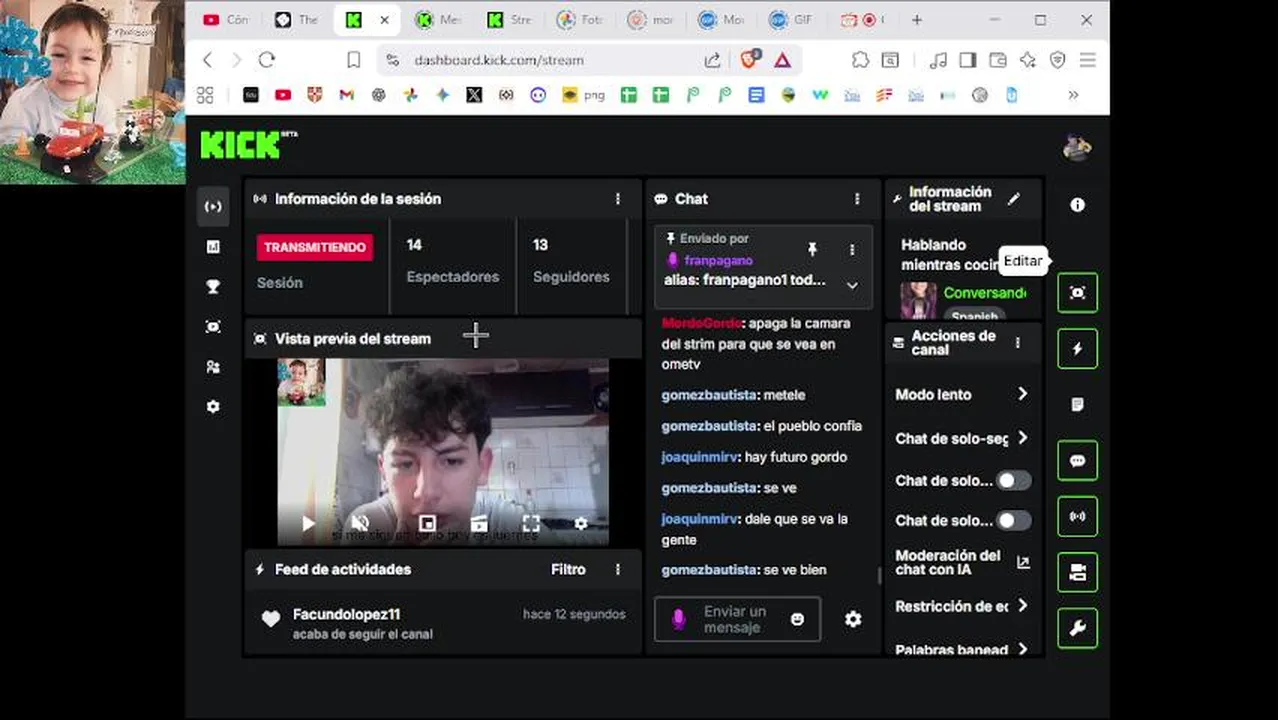Unmute the stream preview audio
Image resolution: width=1278 pixels, height=720 pixels.
click(361, 523)
